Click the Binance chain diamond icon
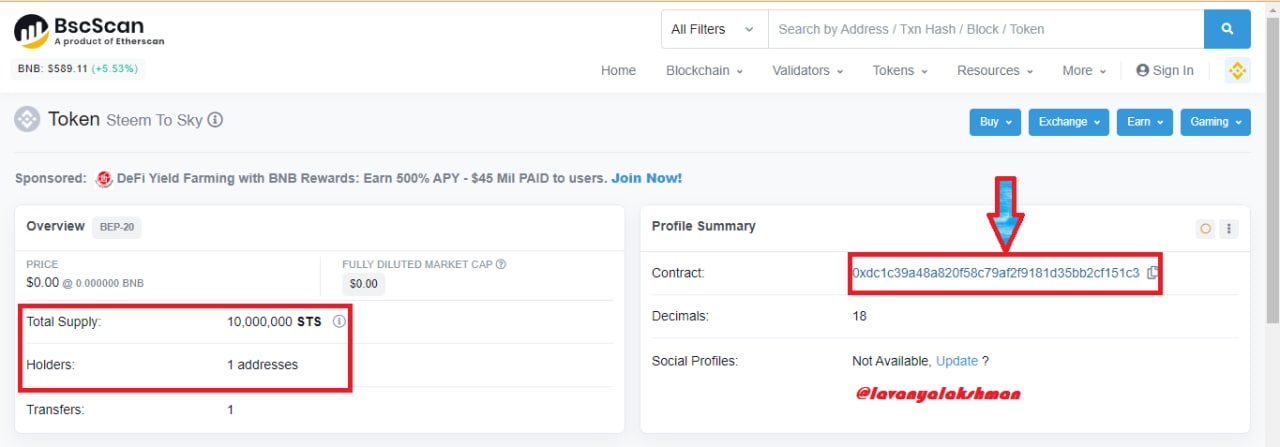This screenshot has height=447, width=1280. [x=1237, y=70]
